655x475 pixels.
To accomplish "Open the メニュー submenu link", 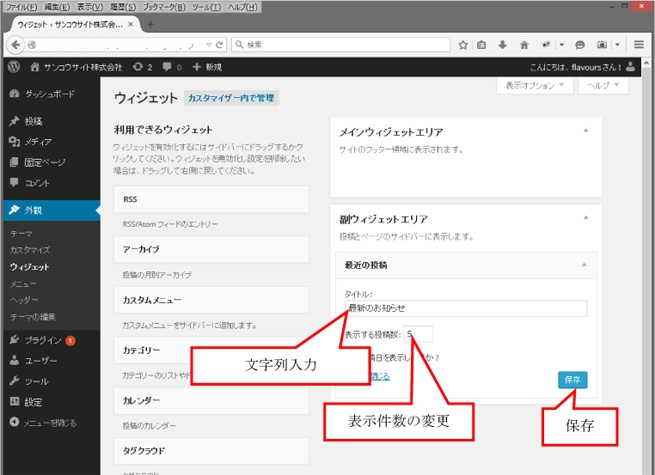I will (x=23, y=284).
